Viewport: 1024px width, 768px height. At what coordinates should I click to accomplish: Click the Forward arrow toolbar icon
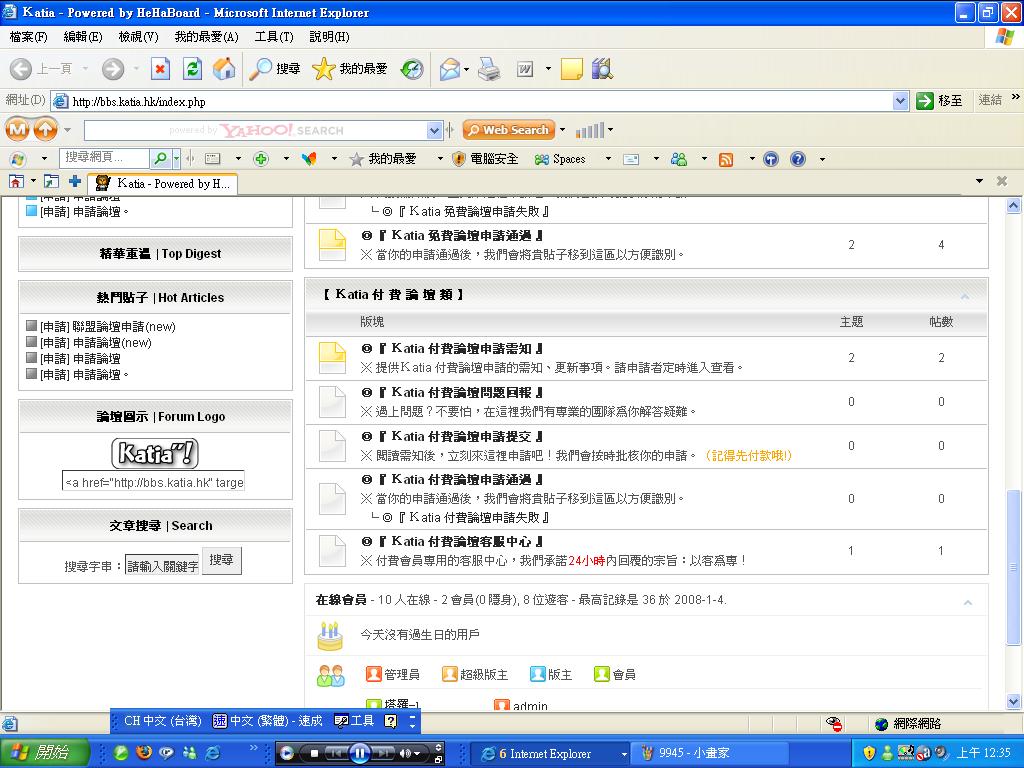pos(112,69)
